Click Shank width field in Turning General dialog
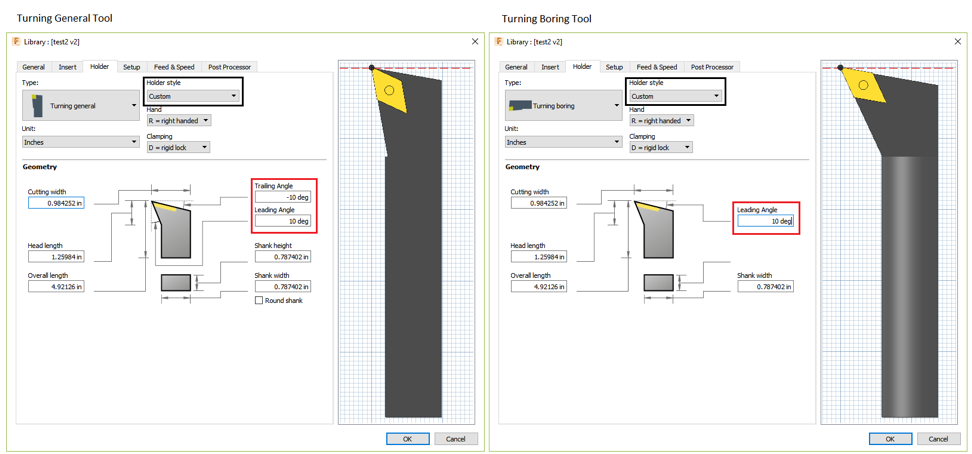This screenshot has width=972, height=454. pos(283,287)
